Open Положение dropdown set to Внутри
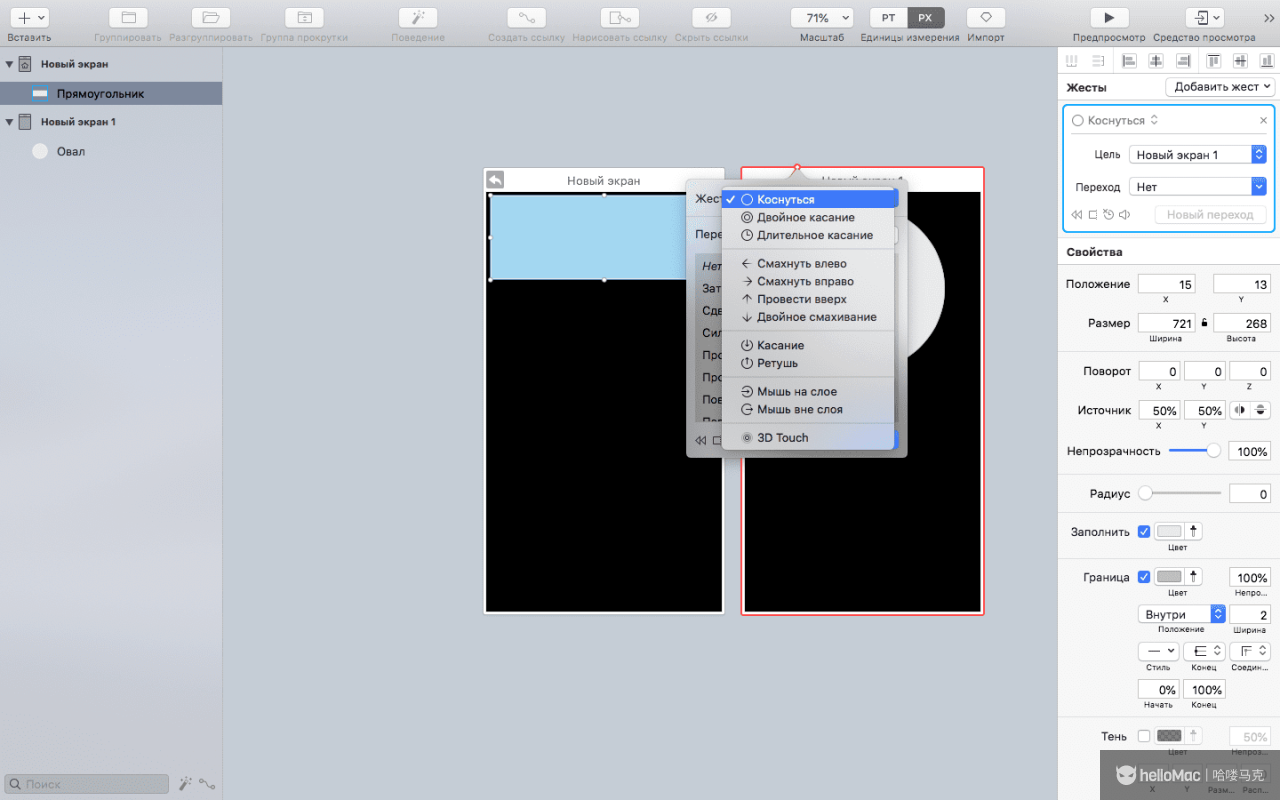This screenshot has width=1280, height=800. point(1182,614)
